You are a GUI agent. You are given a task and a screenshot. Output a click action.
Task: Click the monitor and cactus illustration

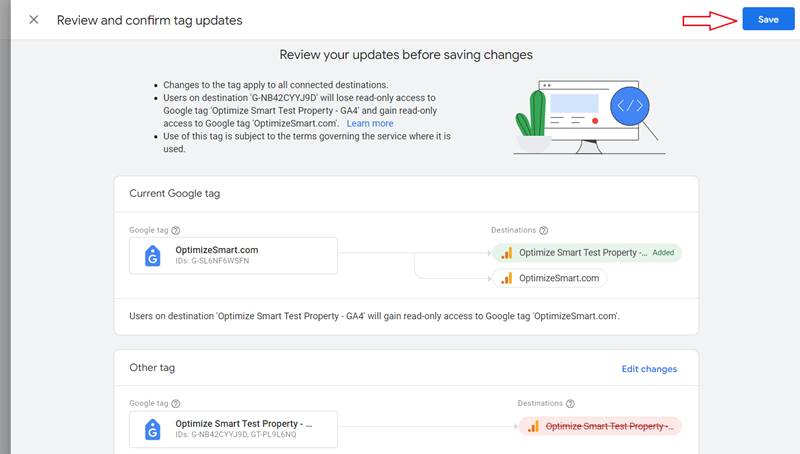[x=589, y=117]
